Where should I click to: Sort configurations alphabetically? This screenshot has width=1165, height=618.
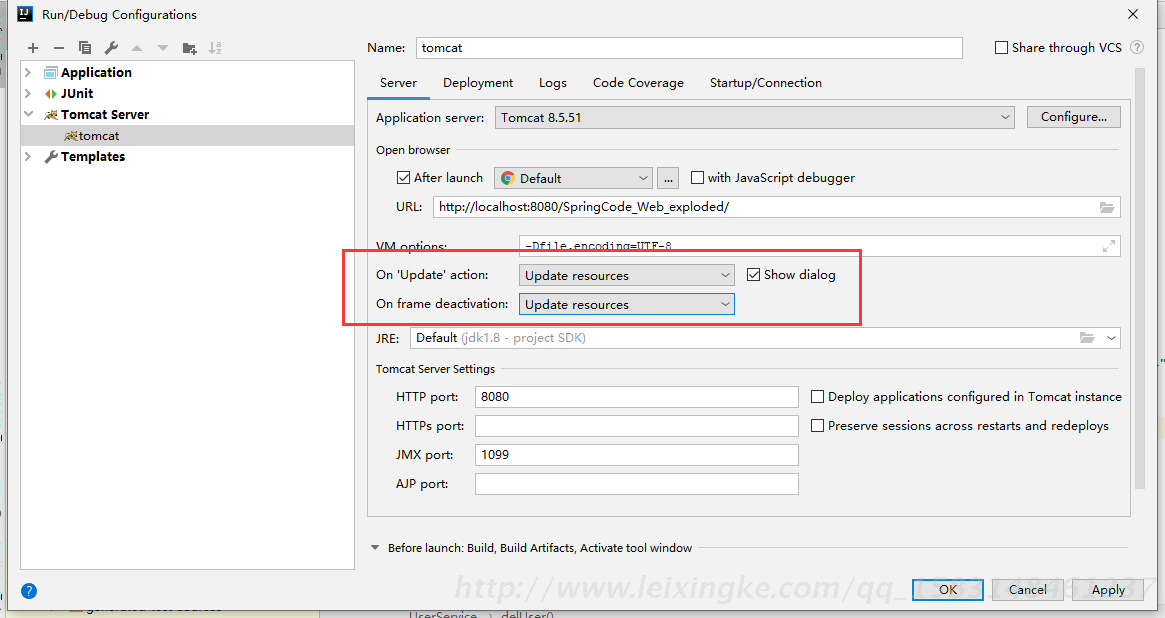coord(215,48)
